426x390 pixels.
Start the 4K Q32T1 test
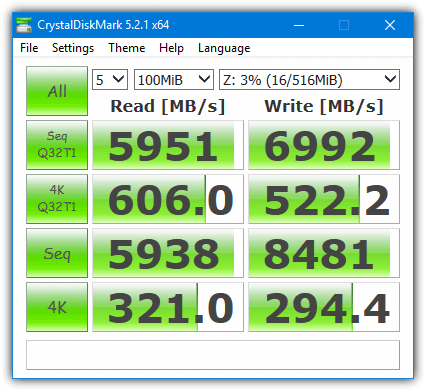pyautogui.click(x=57, y=199)
